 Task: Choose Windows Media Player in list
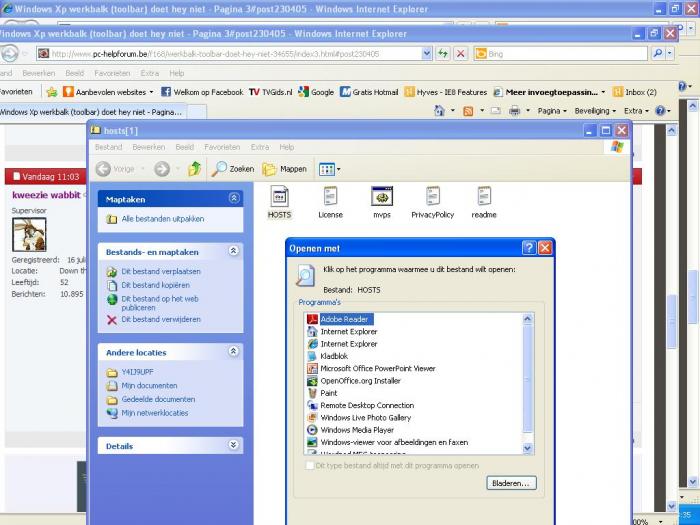click(x=350, y=430)
